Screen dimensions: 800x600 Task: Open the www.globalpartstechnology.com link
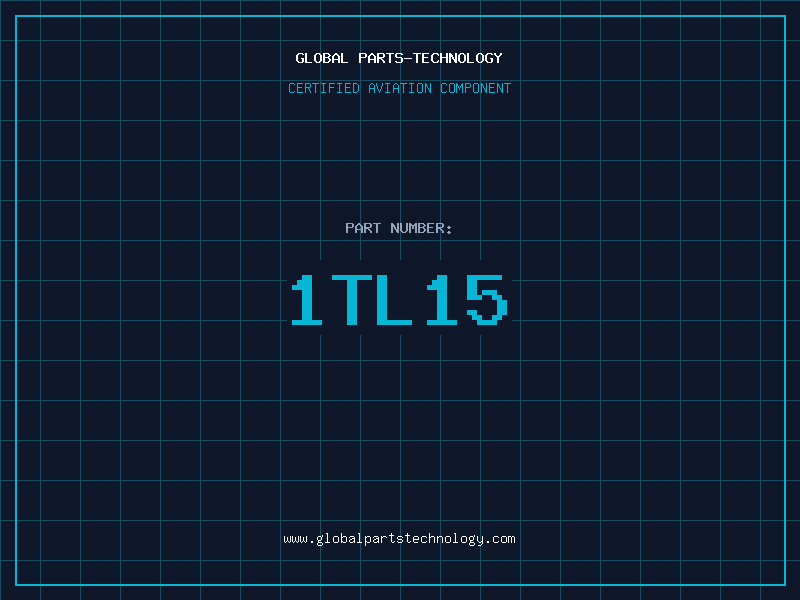coord(399,539)
